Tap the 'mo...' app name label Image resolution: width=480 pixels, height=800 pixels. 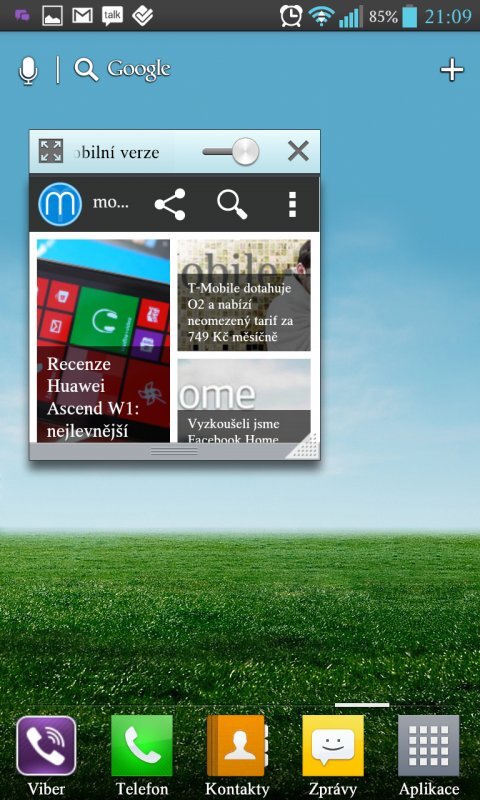click(x=110, y=203)
